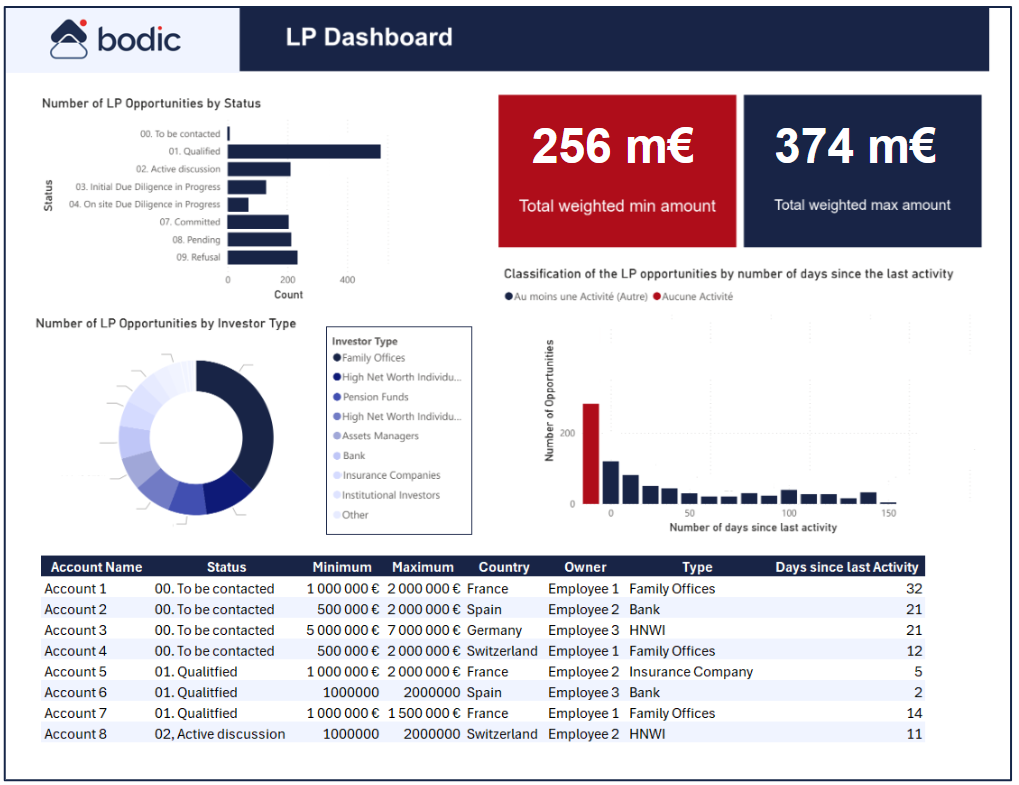Select the Bank legend entry
1019x785 pixels.
tap(349, 456)
